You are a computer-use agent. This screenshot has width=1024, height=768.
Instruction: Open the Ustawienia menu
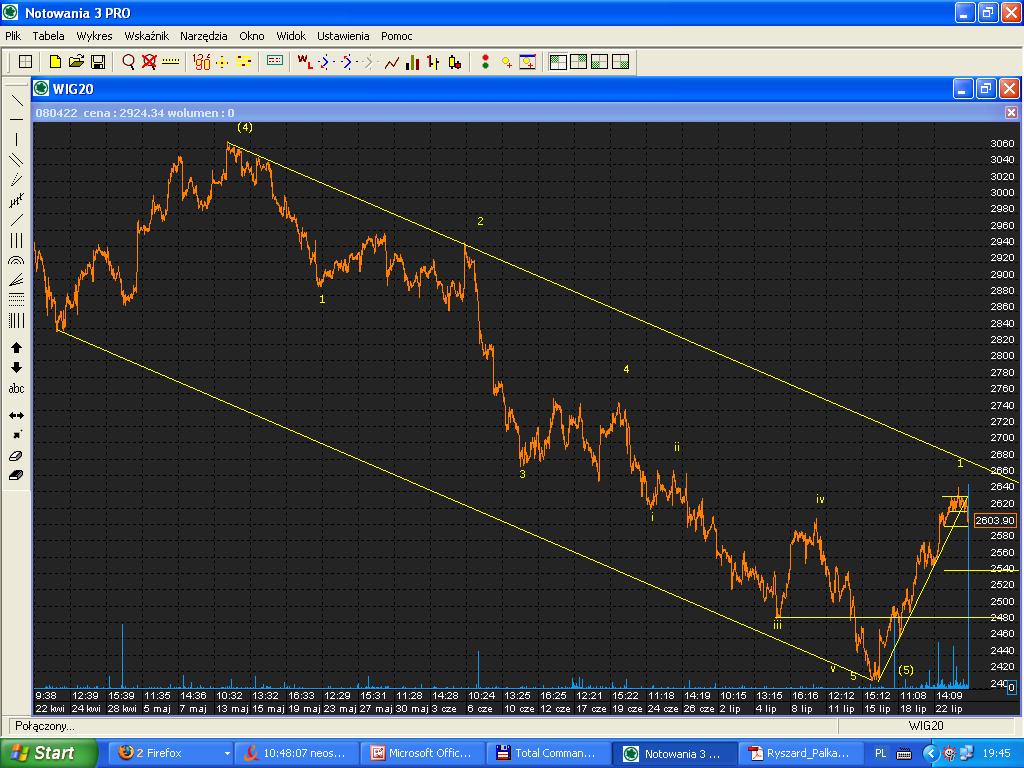point(343,36)
